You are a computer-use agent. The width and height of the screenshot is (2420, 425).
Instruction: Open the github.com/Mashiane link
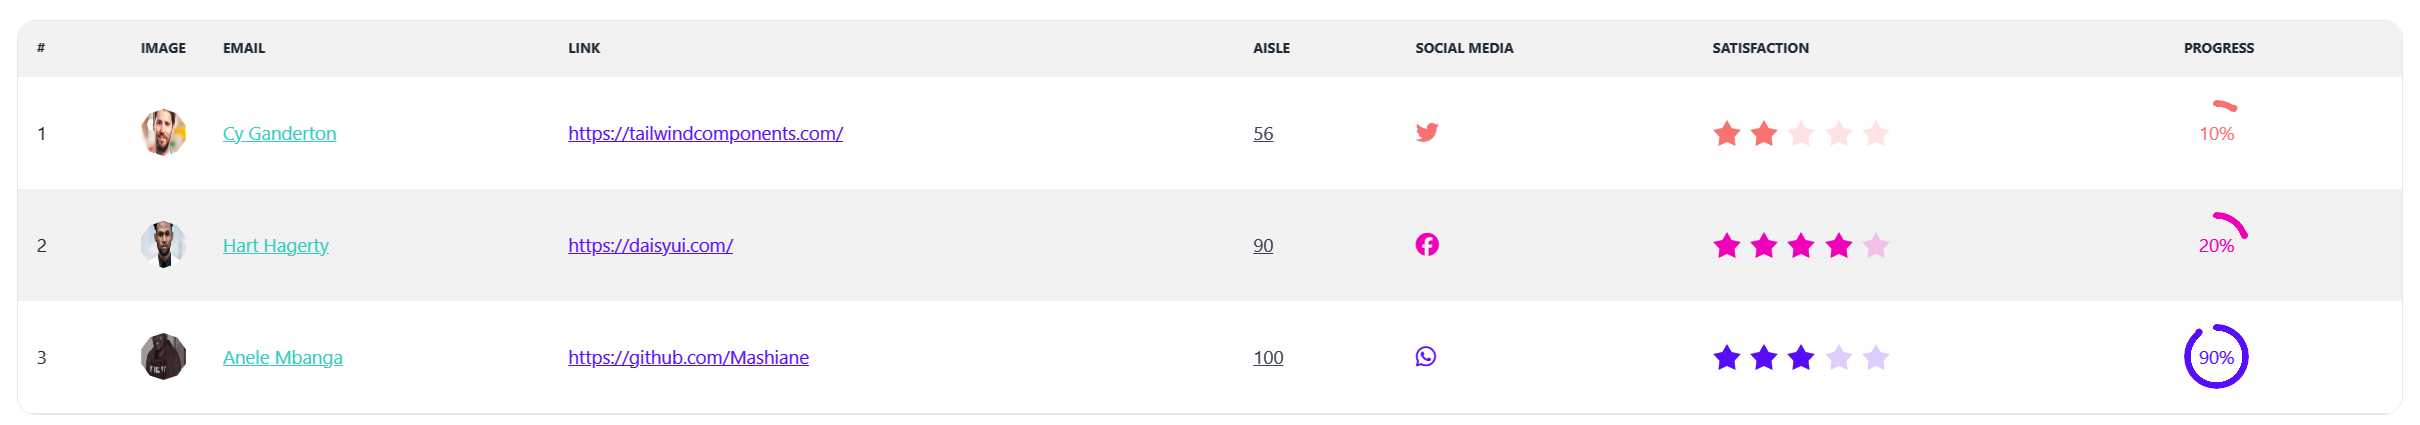tap(688, 357)
